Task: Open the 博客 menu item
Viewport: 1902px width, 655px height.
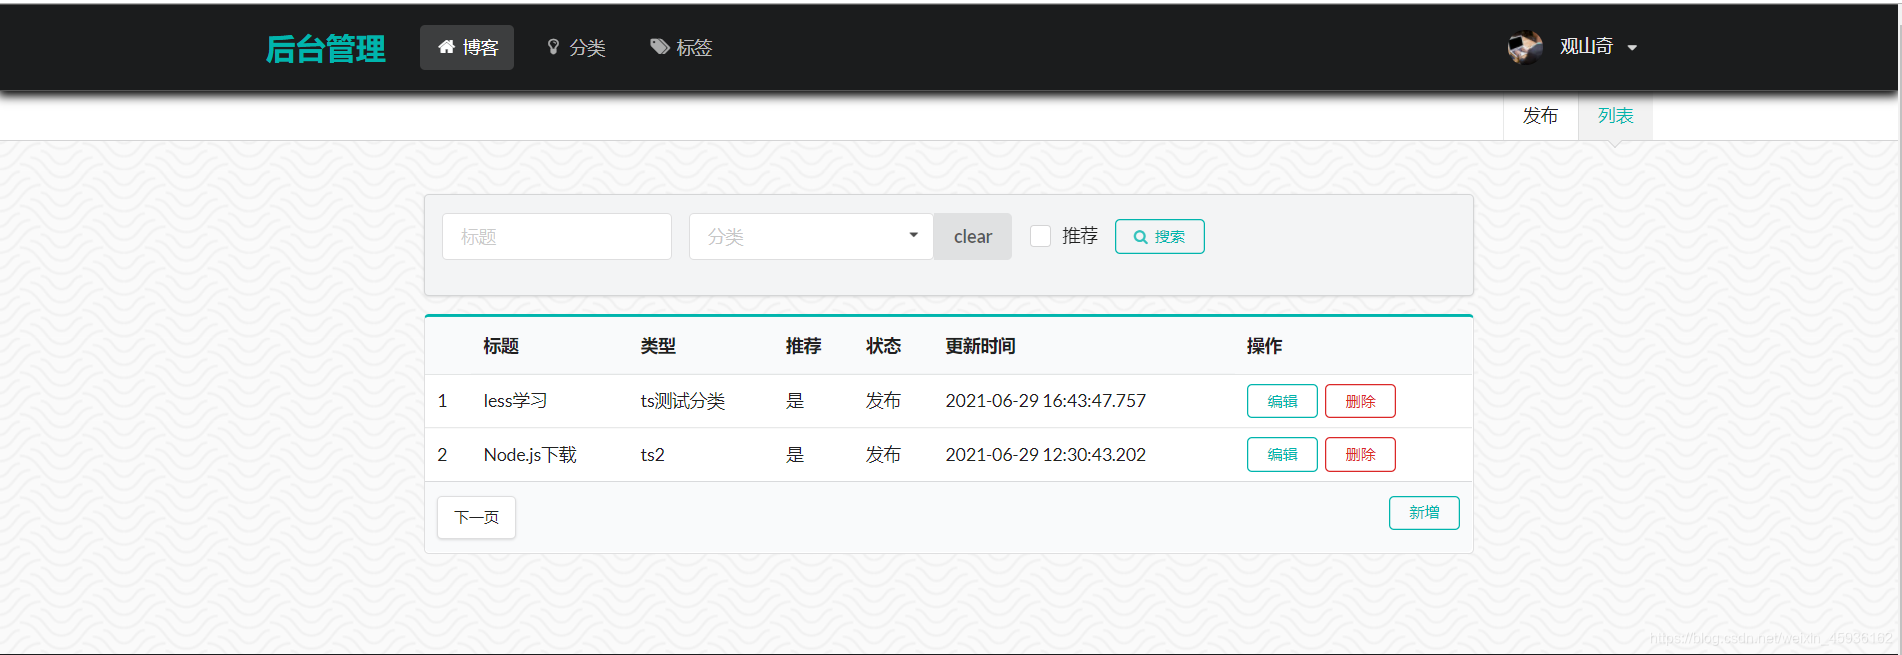Action: pyautogui.click(x=467, y=47)
